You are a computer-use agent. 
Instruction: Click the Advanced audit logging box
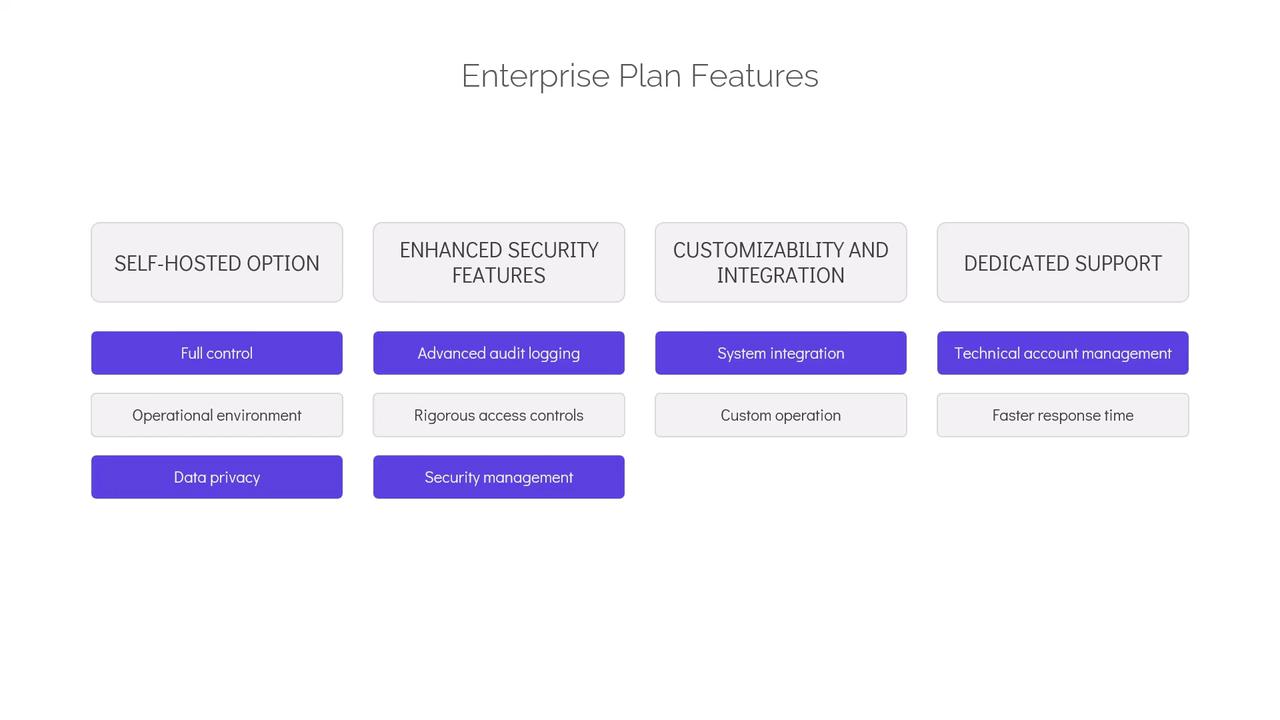tap(499, 353)
